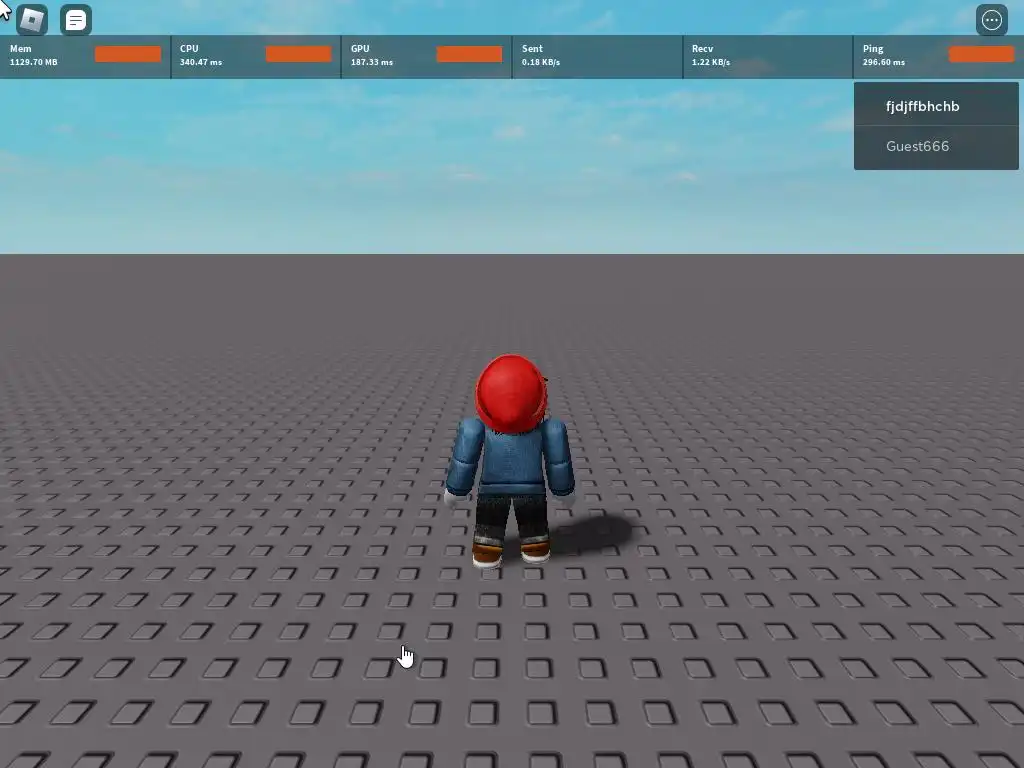The width and height of the screenshot is (1024, 768).
Task: Select the CPU performance stat panel
Action: pyautogui.click(x=256, y=56)
